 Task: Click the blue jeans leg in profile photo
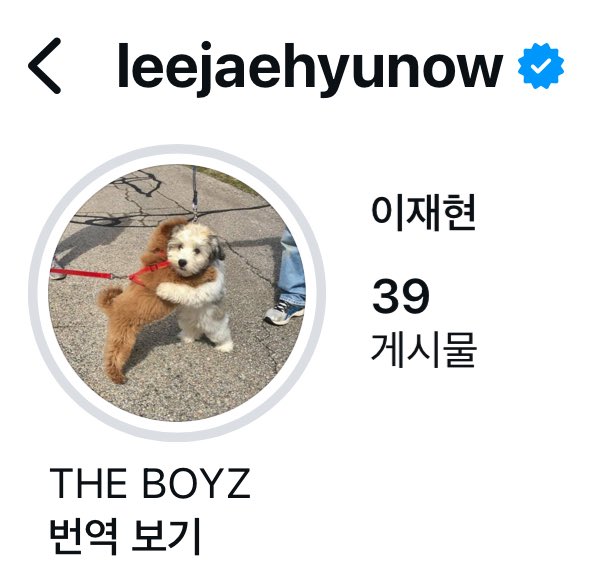click(292, 267)
